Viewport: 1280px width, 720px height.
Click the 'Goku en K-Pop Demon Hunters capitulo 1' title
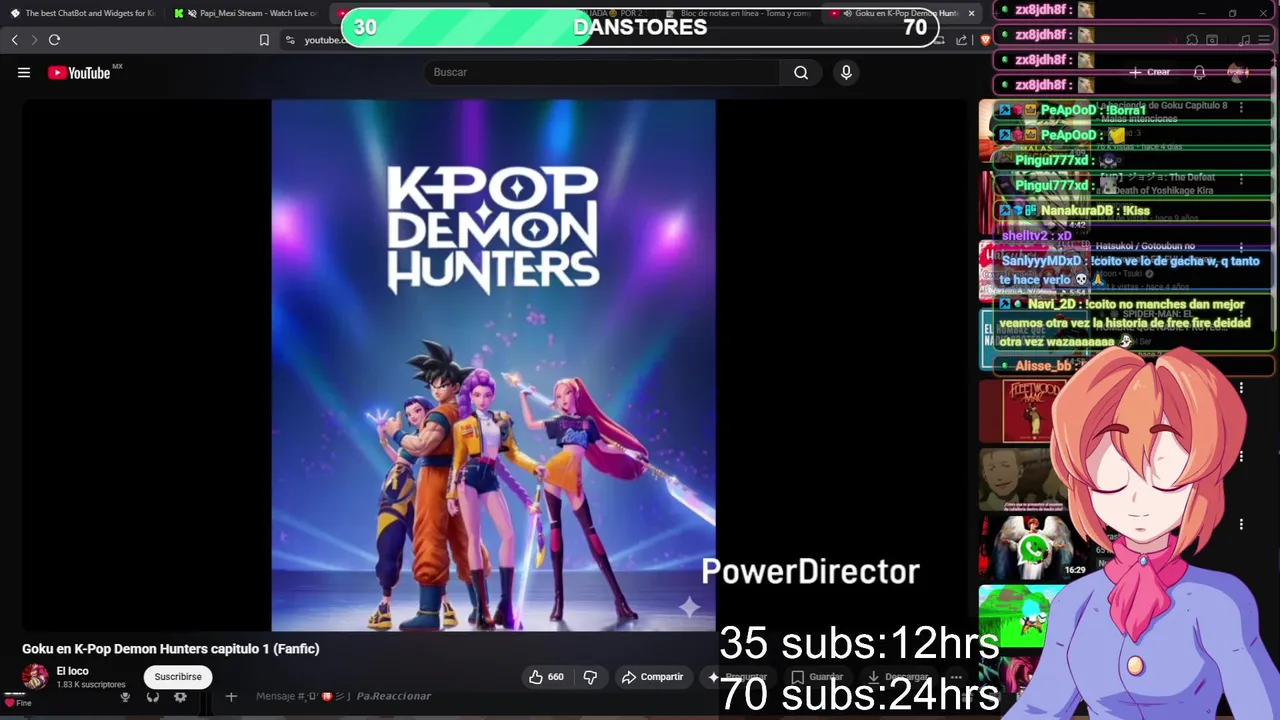click(171, 649)
